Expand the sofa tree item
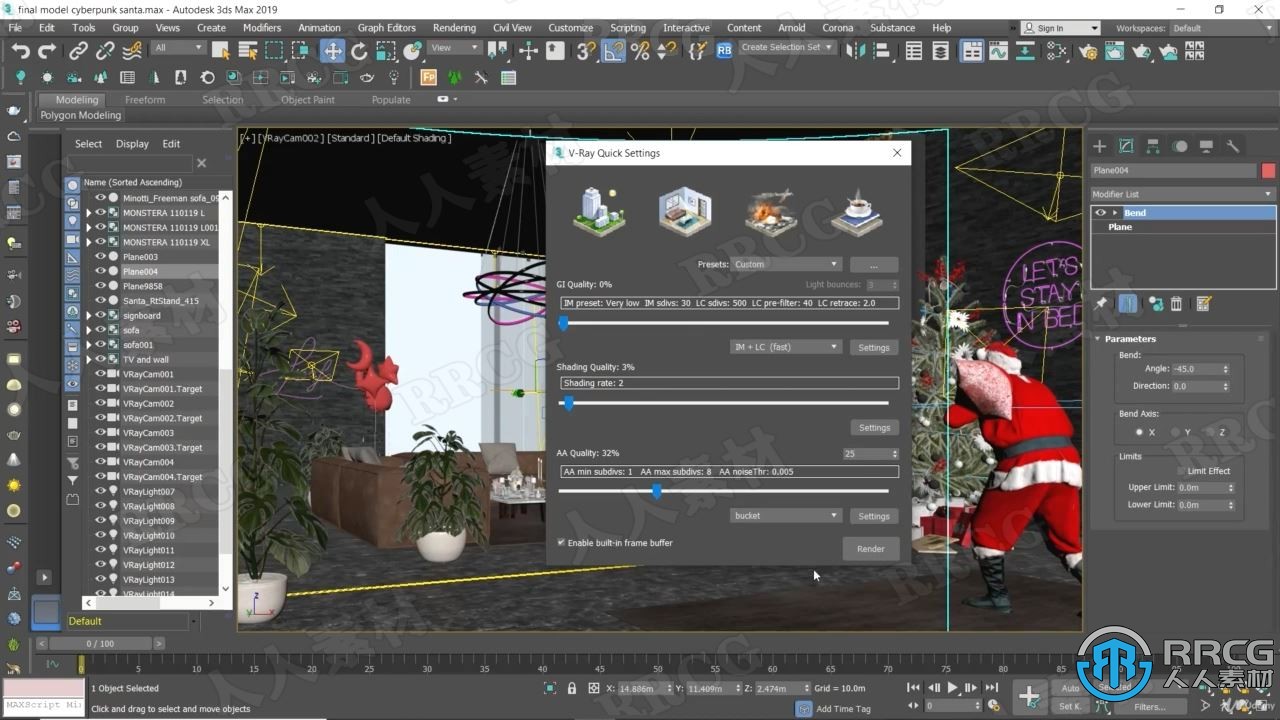The height and width of the screenshot is (720, 1280). point(88,330)
